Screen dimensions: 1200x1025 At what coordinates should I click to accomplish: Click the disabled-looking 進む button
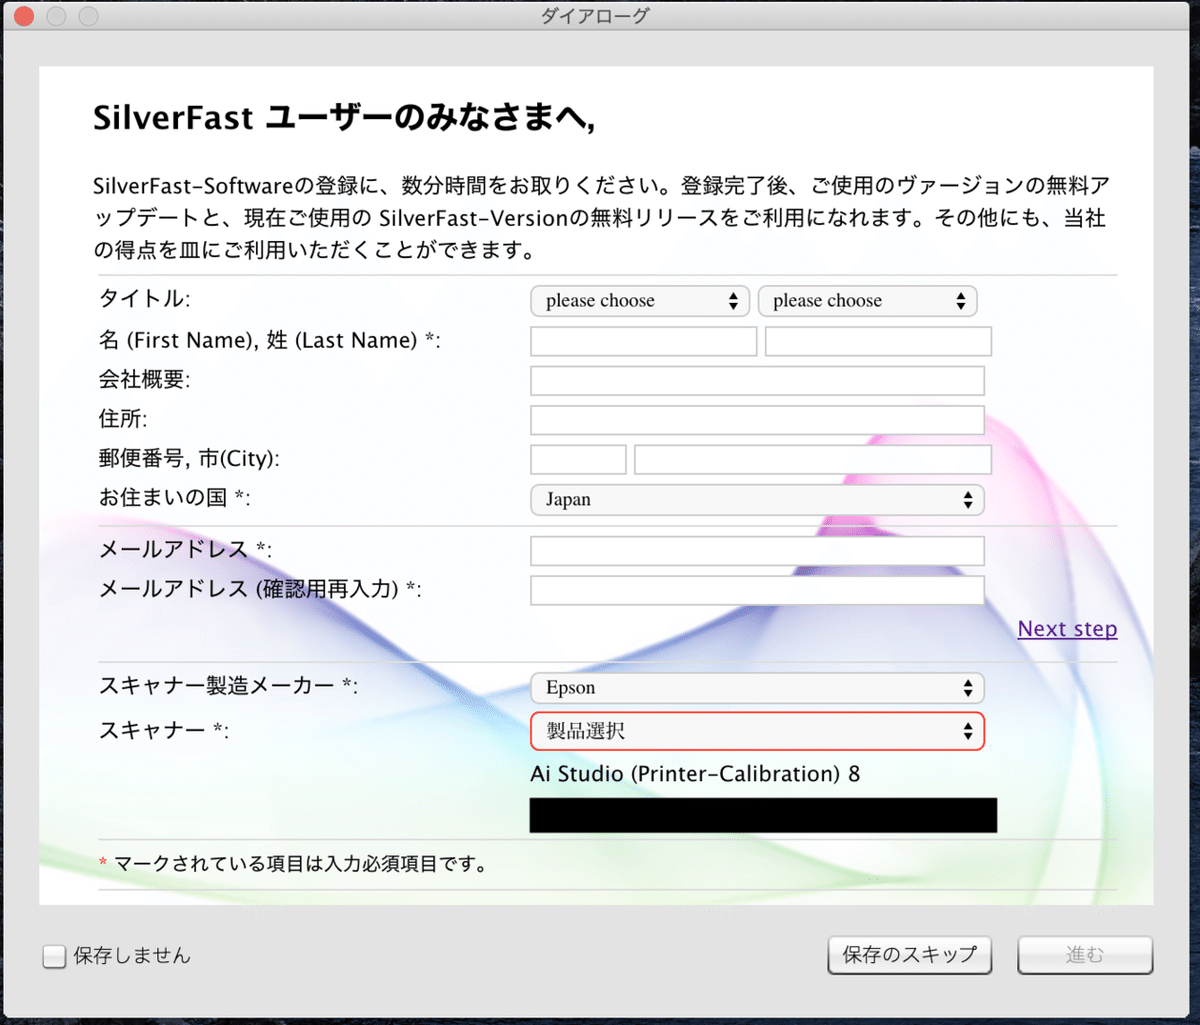coord(1084,955)
